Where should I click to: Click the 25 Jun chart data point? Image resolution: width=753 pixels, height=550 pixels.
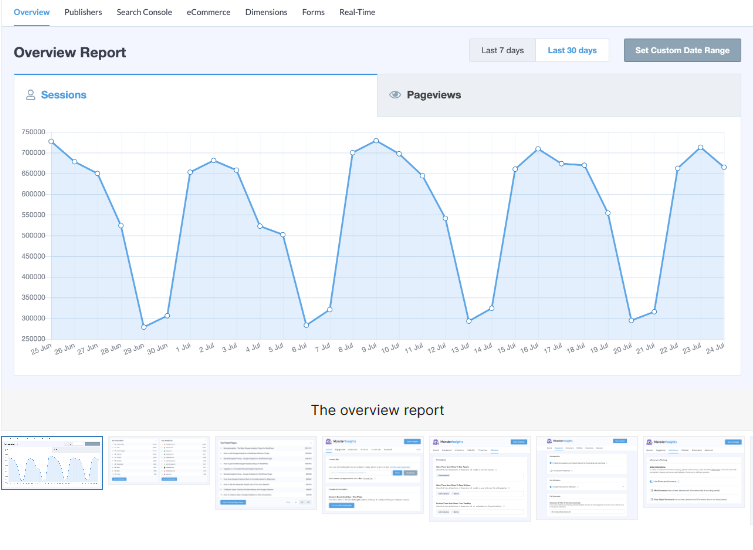coord(51,142)
